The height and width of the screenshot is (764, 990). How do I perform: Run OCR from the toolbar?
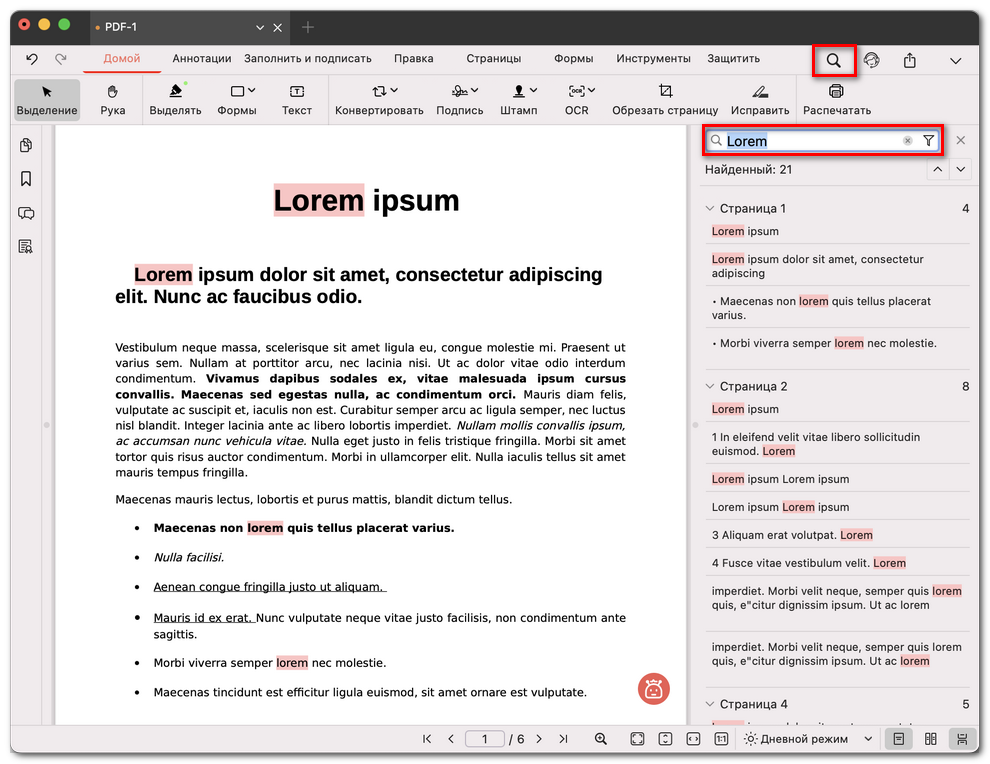[x=577, y=99]
